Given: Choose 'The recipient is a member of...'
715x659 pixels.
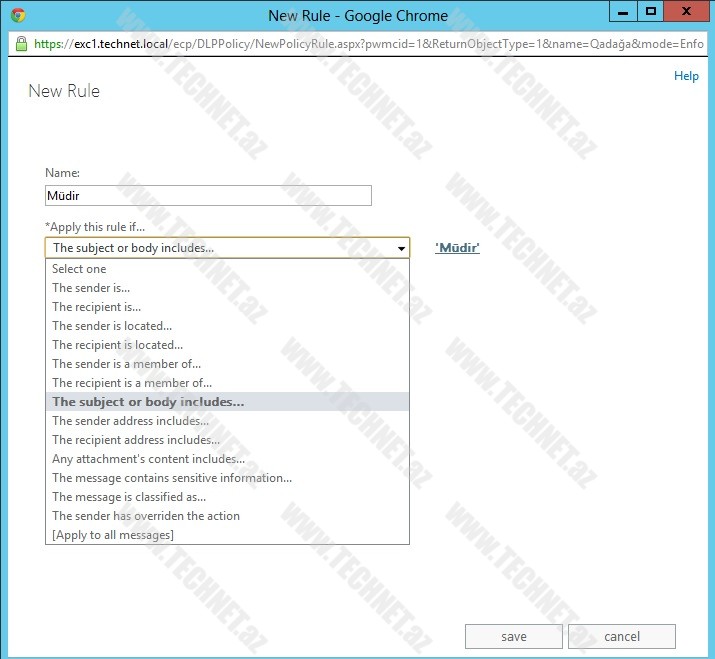Looking at the screenshot, I should pyautogui.click(x=132, y=383).
